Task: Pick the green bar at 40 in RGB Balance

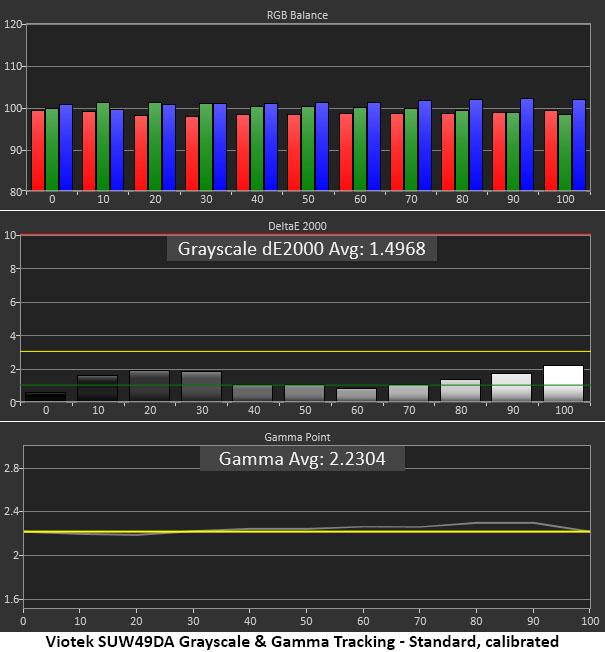Action: [x=257, y=149]
